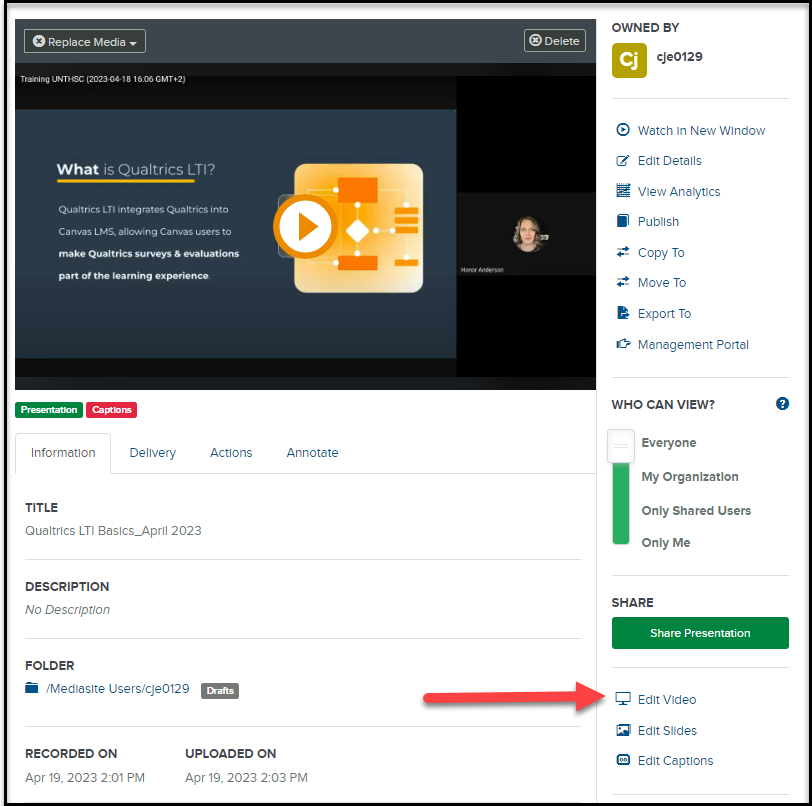Click owner name cje0129
The height and width of the screenshot is (806, 812).
click(x=679, y=56)
